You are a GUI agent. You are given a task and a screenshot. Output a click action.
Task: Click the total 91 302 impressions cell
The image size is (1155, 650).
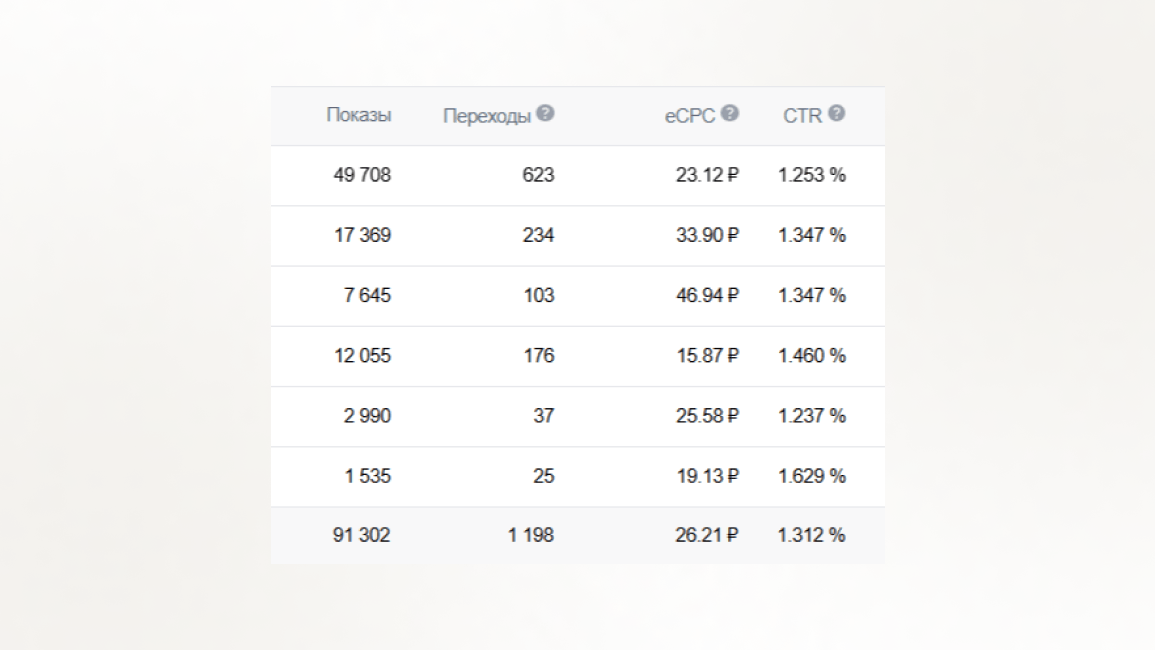click(362, 535)
